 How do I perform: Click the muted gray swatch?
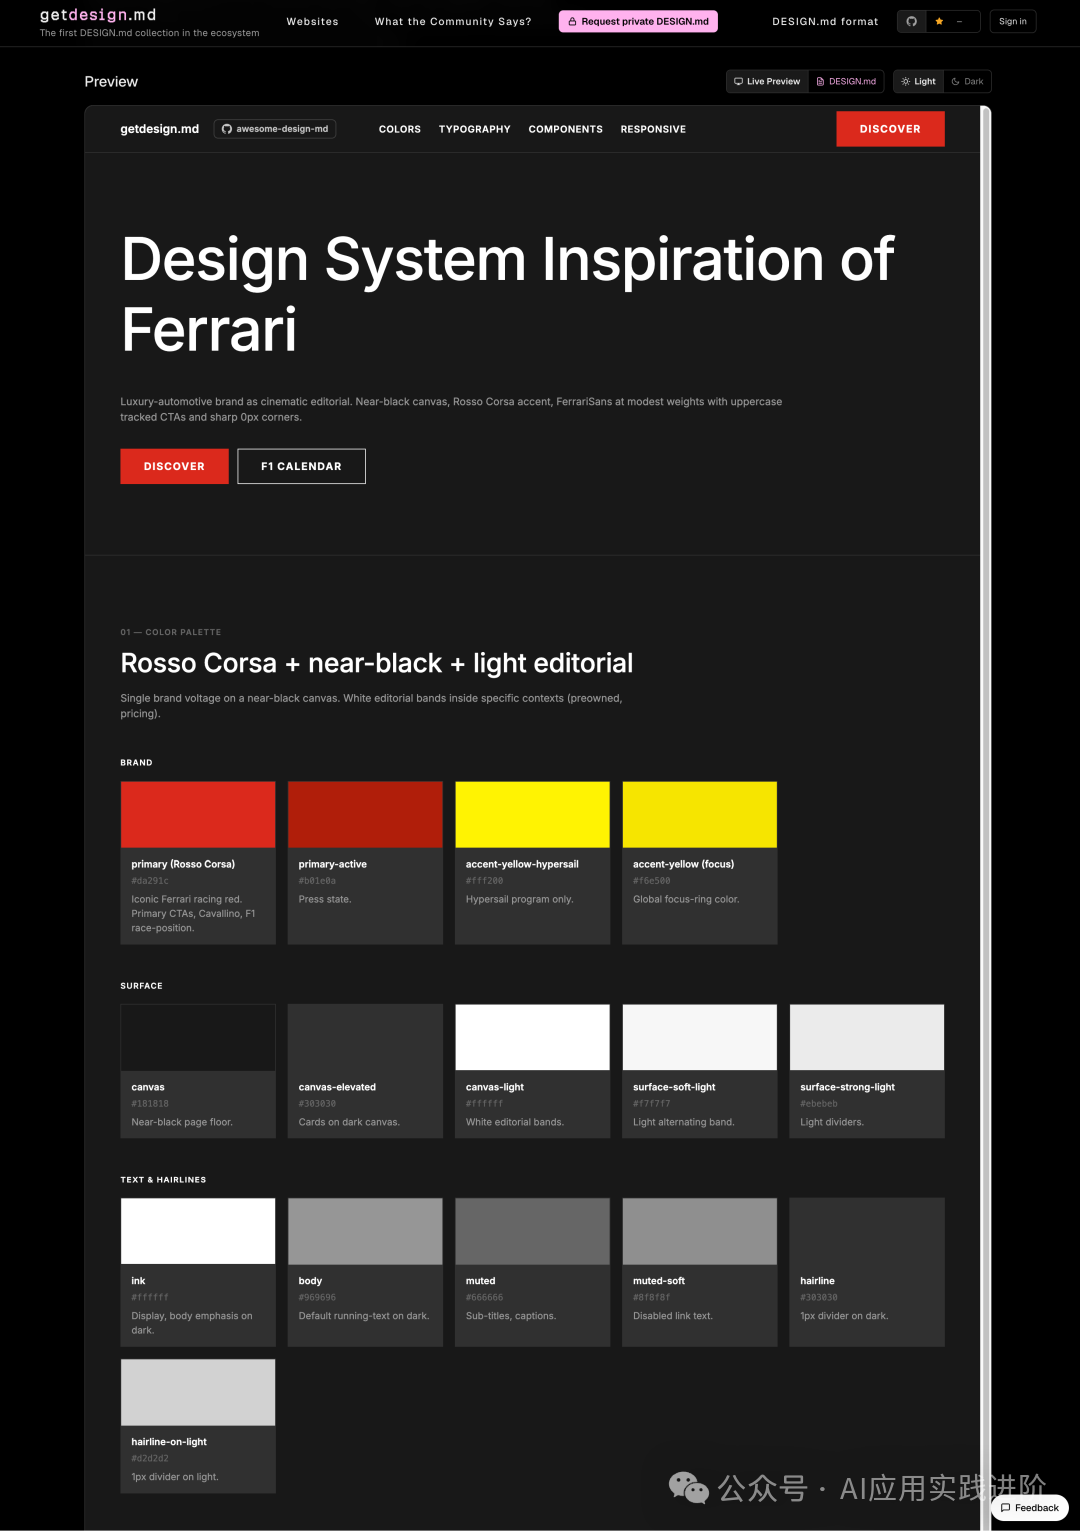coord(532,1231)
